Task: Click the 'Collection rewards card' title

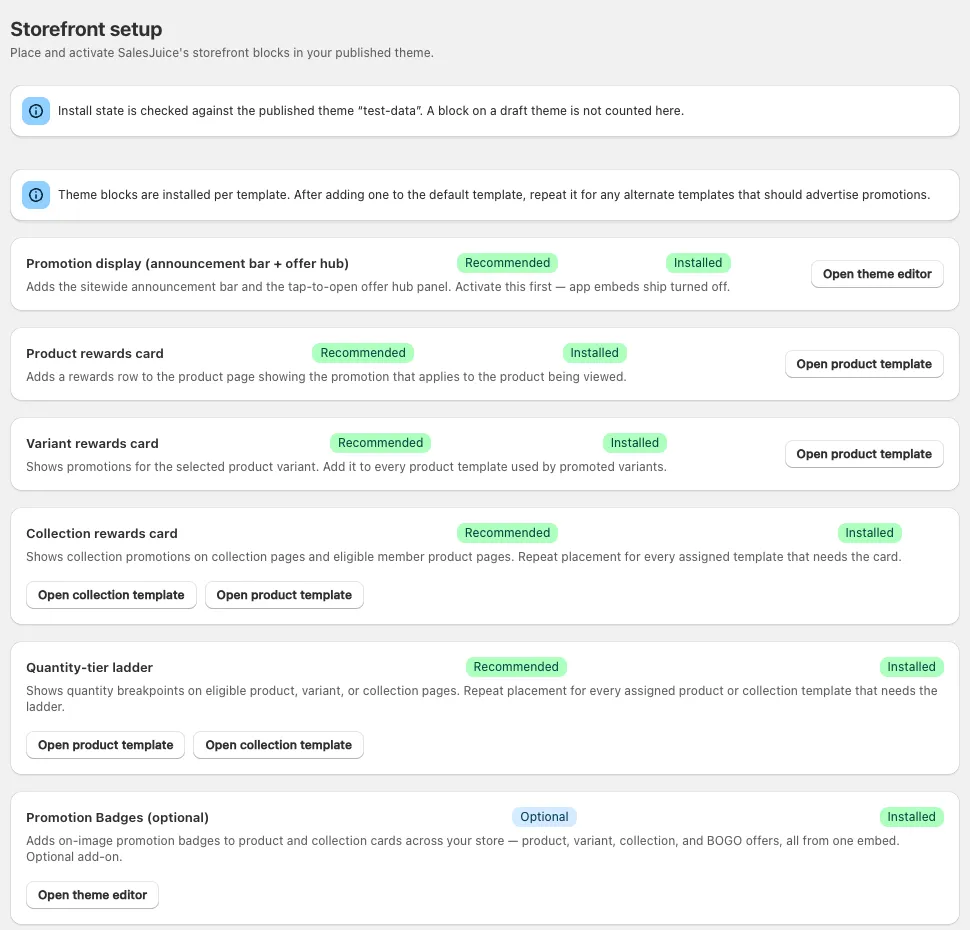Action: pos(101,533)
